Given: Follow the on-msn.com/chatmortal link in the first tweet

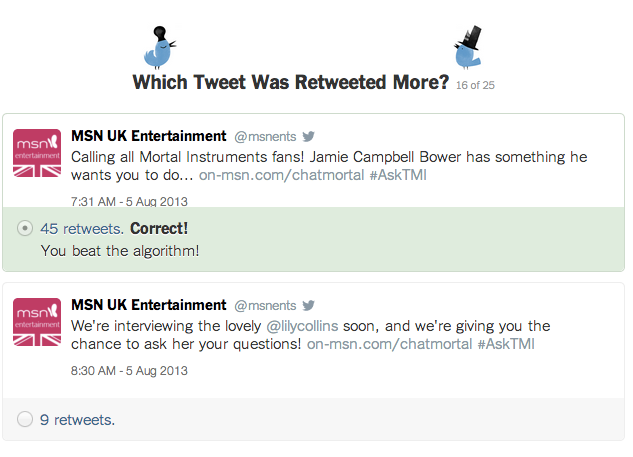Looking at the screenshot, I should (282, 175).
